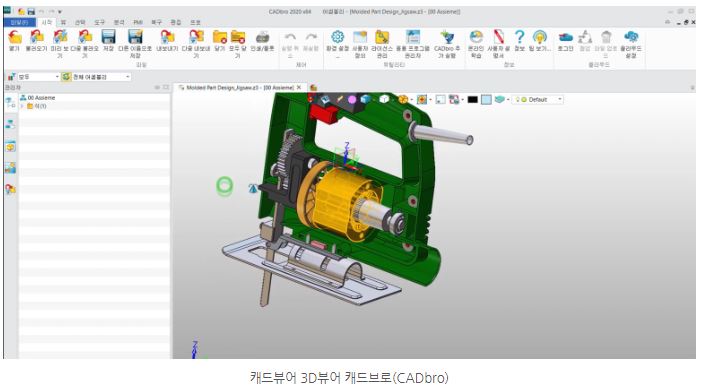Screen dimensions: 703x391
Task: Switch to the 도구 ribbon tab
Action: point(99,22)
